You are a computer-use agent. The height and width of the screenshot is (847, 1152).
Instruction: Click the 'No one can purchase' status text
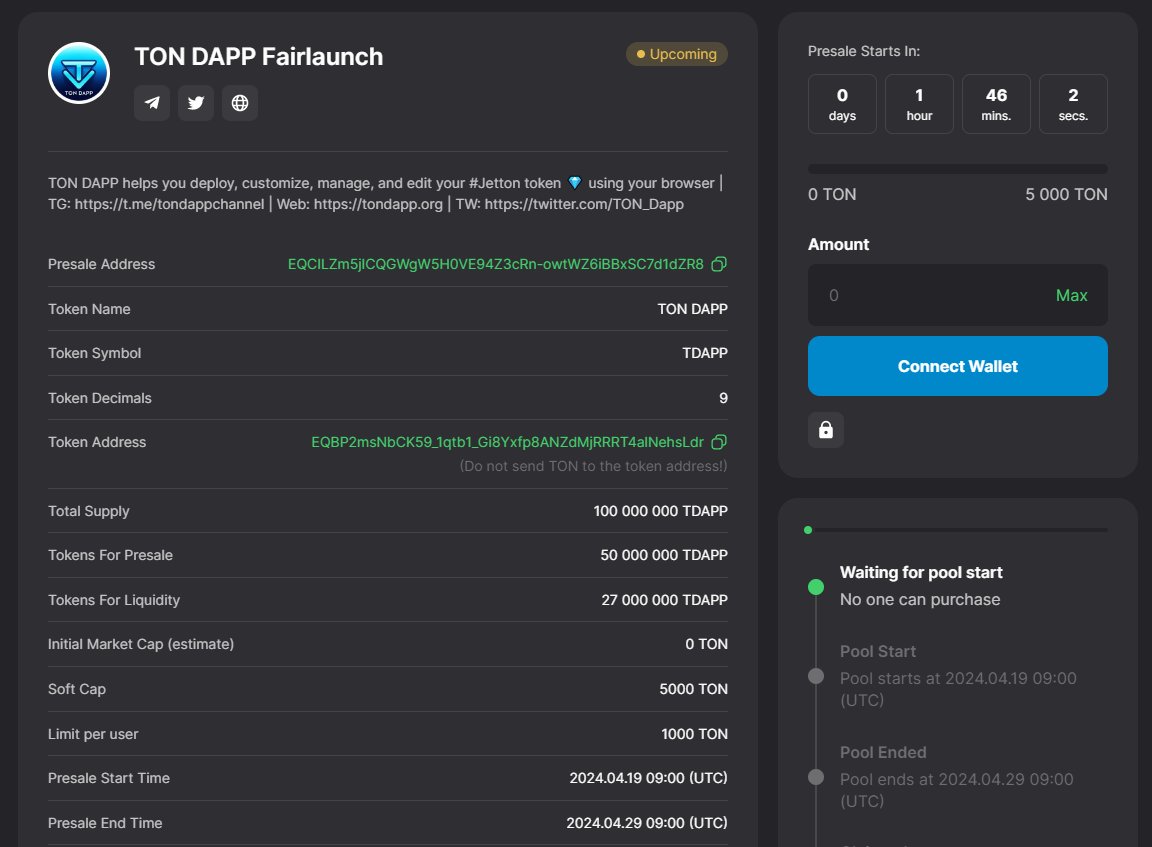click(x=920, y=599)
